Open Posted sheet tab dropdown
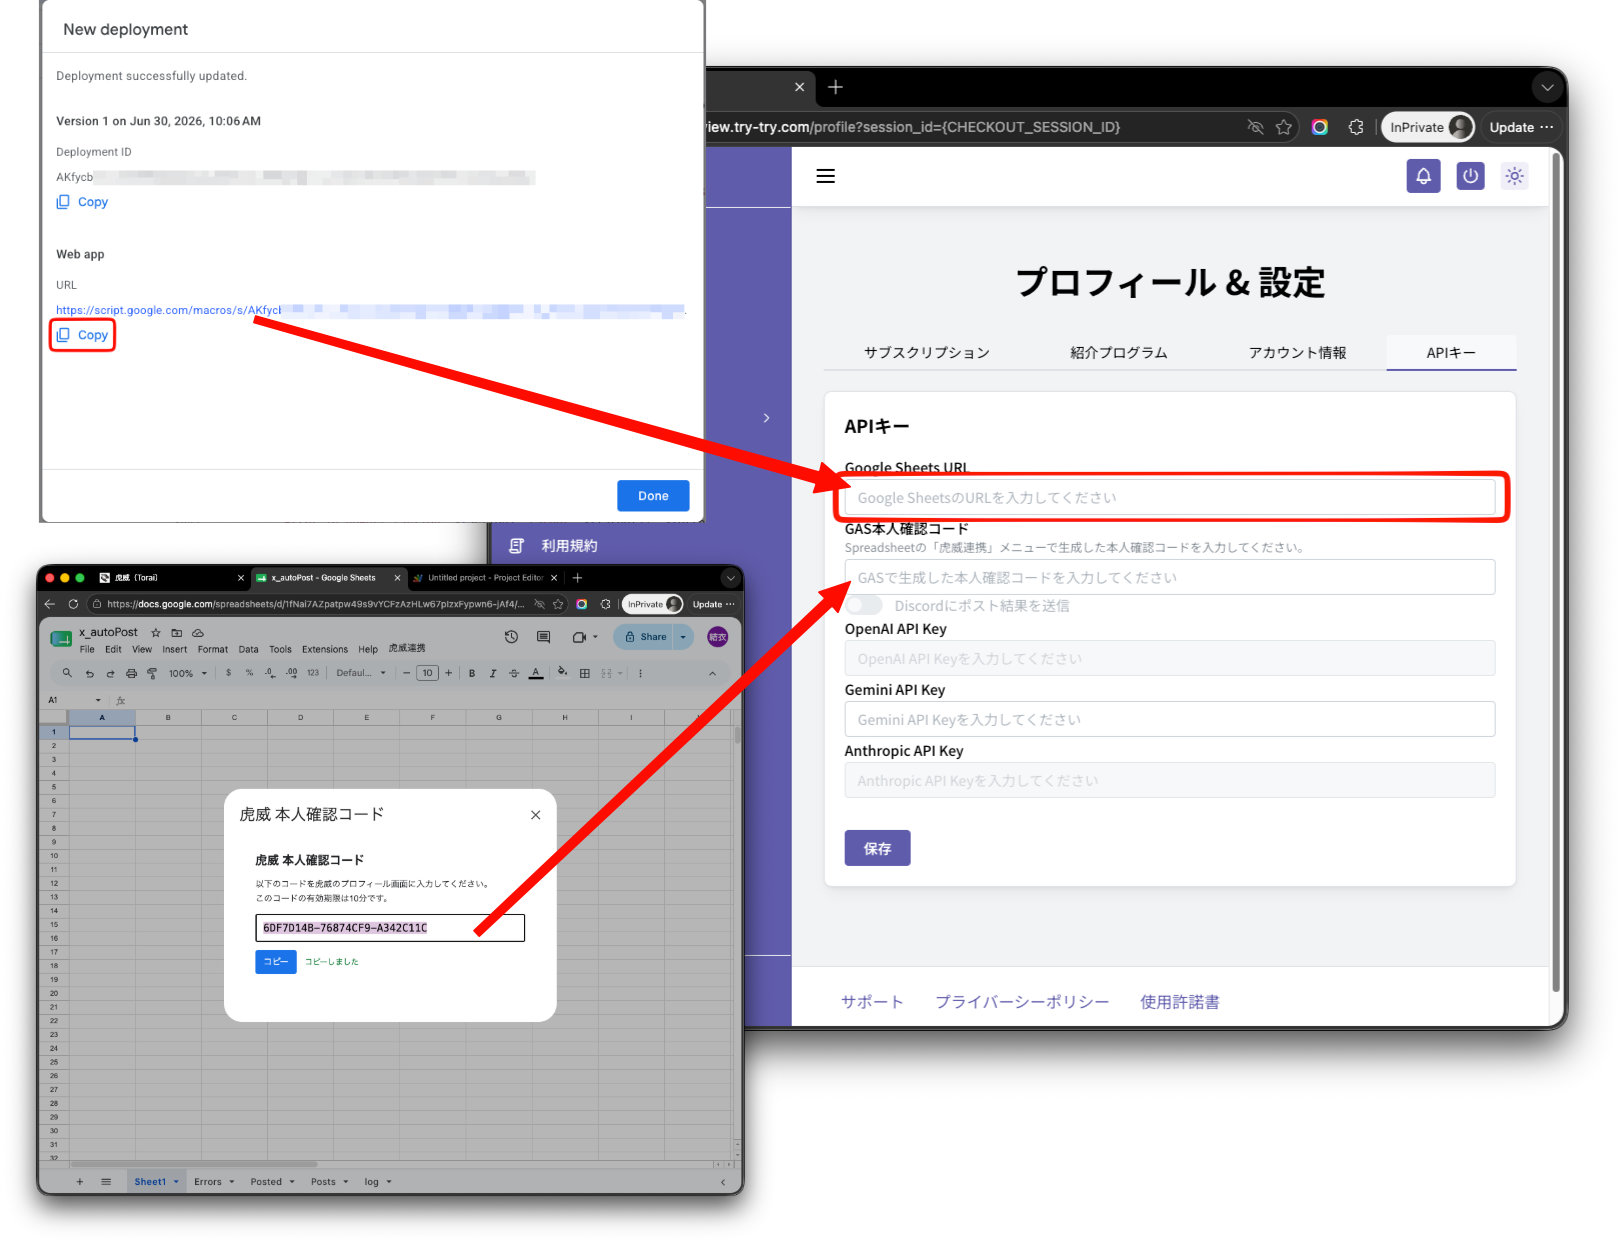Image resolution: width=1624 pixels, height=1244 pixels. pyautogui.click(x=292, y=1182)
